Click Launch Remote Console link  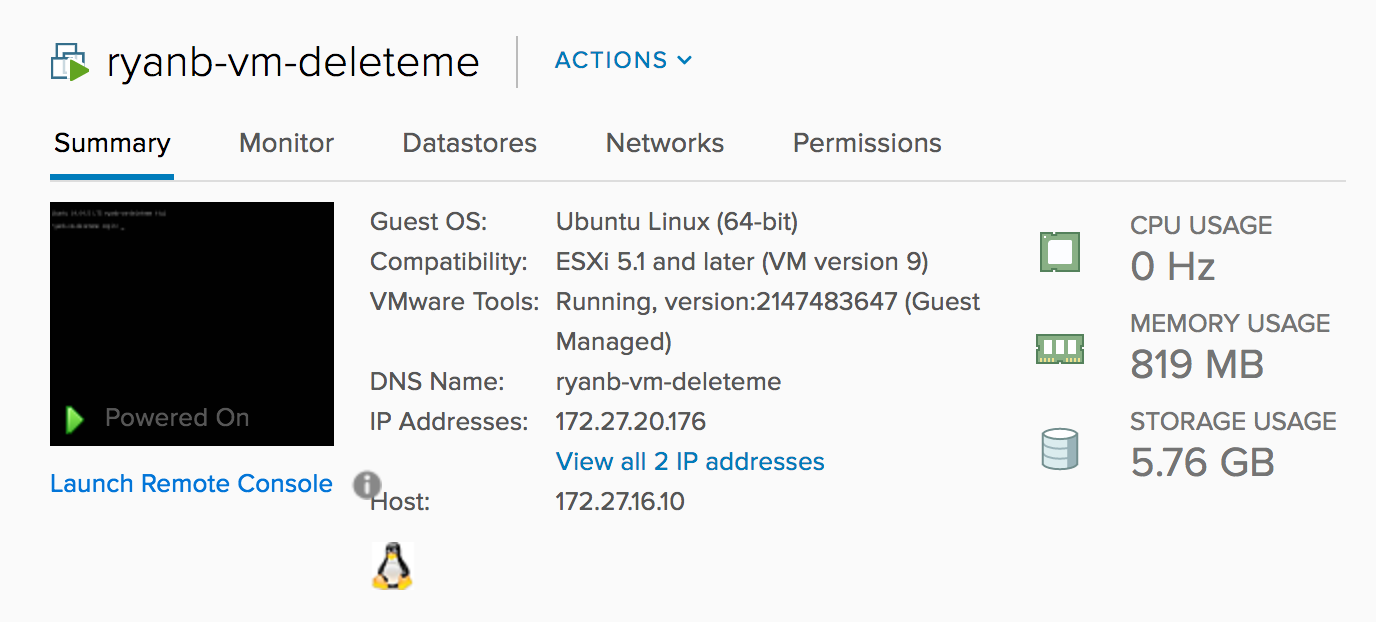tap(191, 484)
